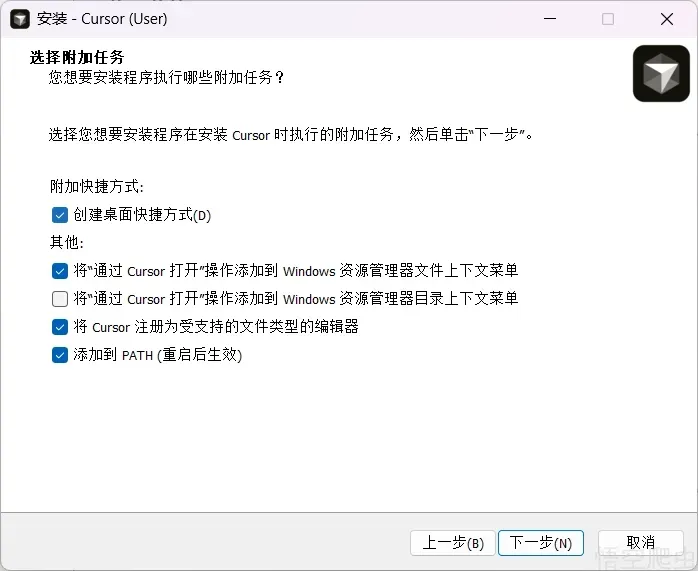Toggle 将 Cursor 注册为受支持的文件类型的编辑器
The image size is (698, 571).
60,327
